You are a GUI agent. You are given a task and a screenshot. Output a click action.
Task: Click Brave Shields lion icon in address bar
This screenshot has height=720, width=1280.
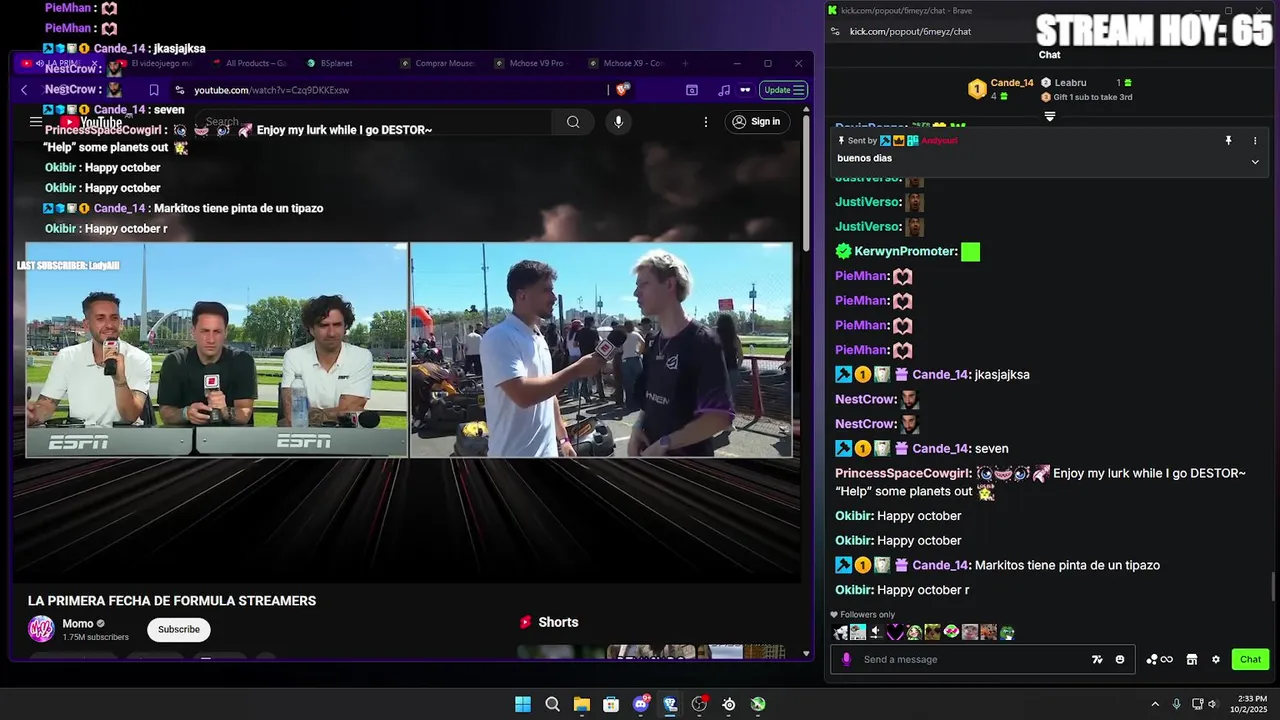pyautogui.click(x=622, y=90)
